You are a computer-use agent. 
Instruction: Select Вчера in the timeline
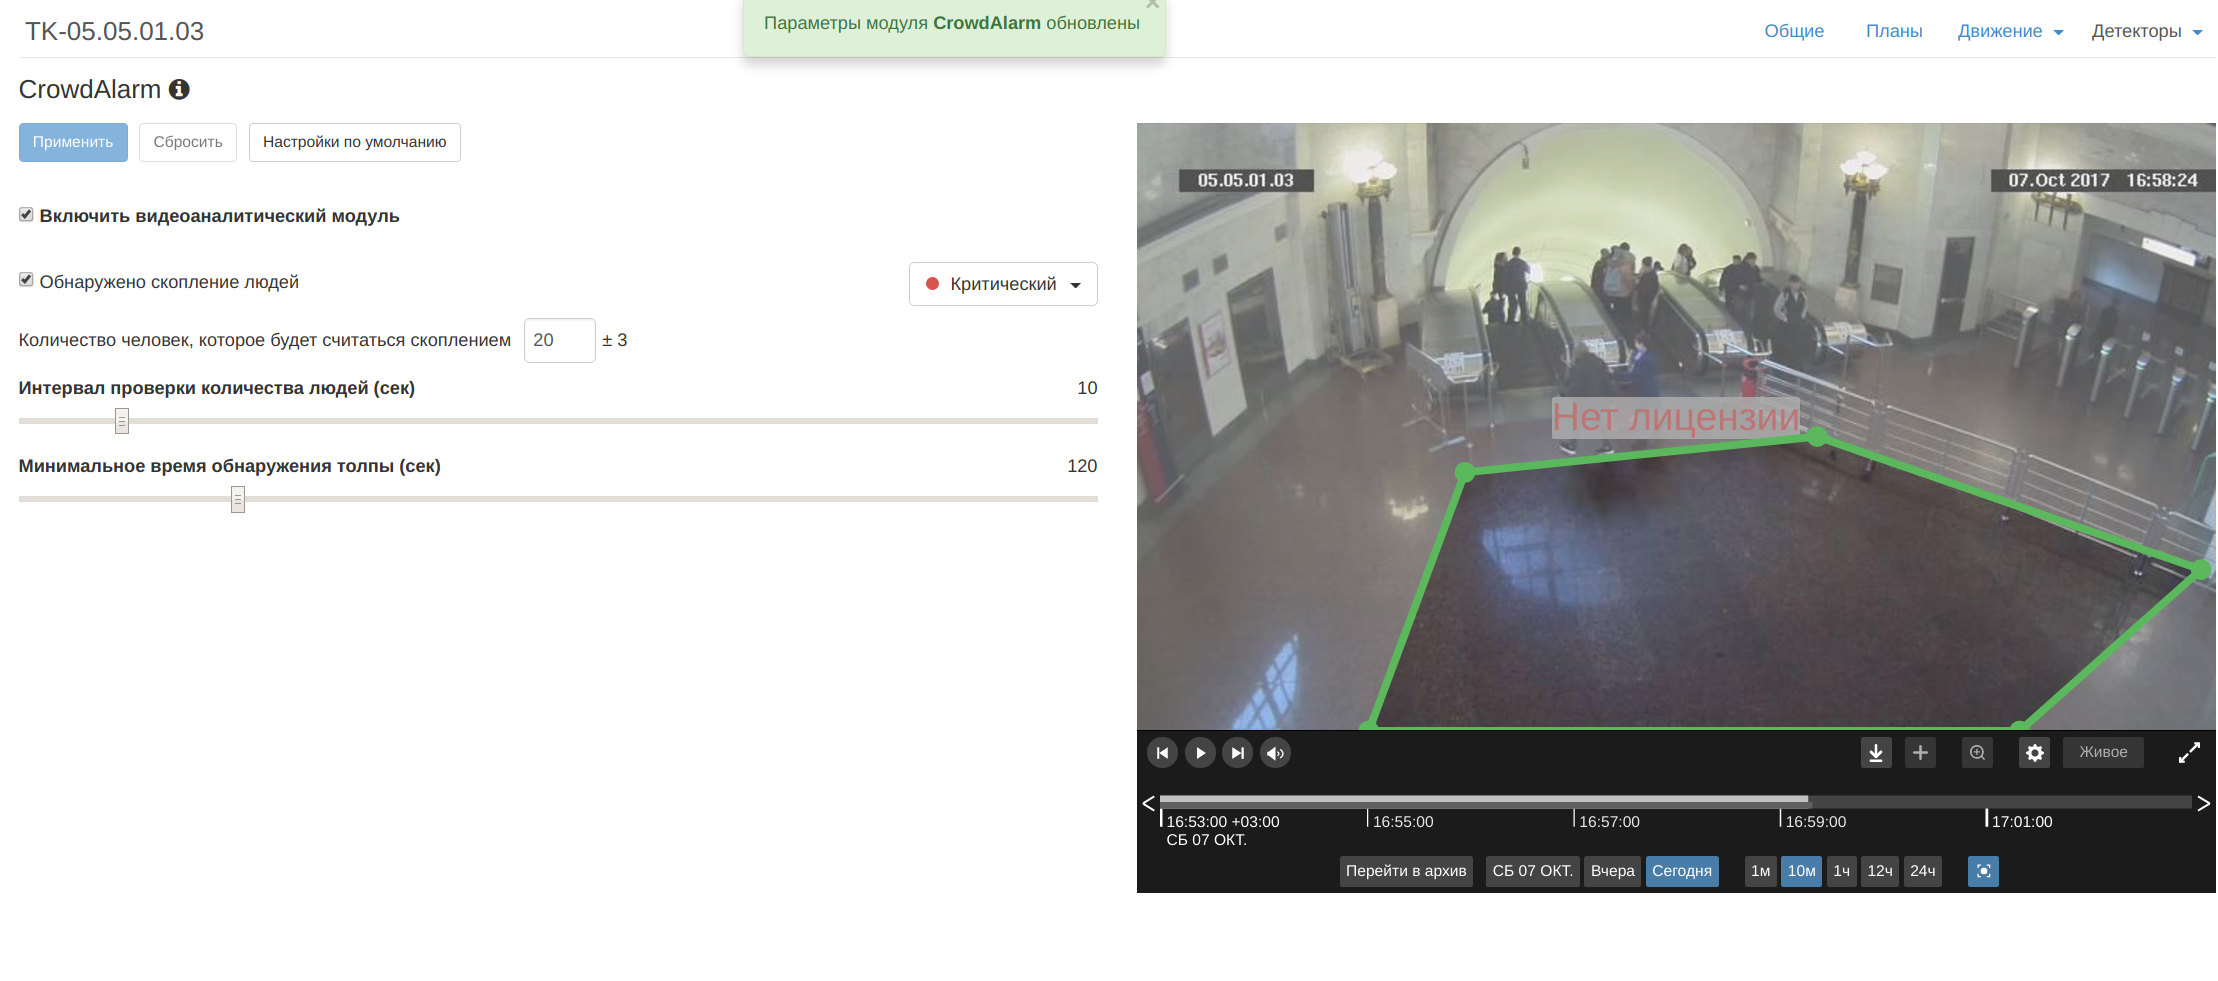(x=1612, y=871)
